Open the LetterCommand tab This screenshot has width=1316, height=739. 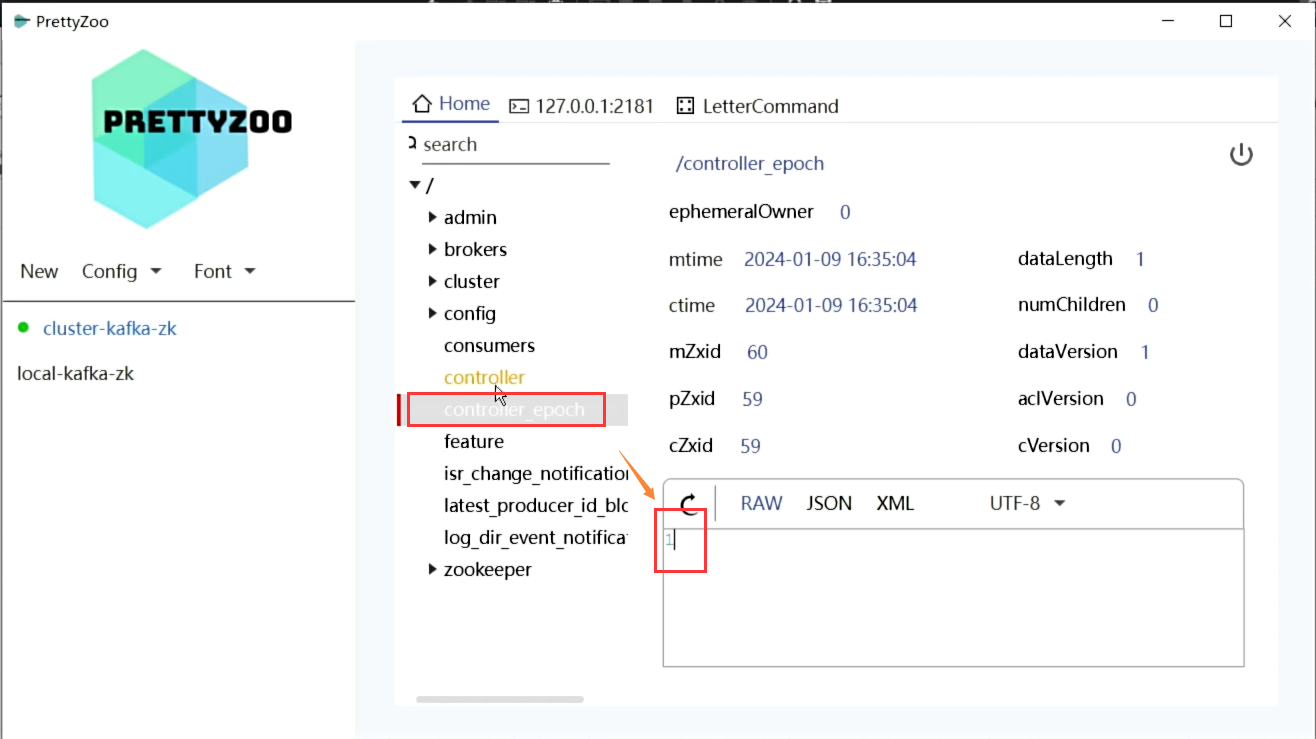(757, 106)
